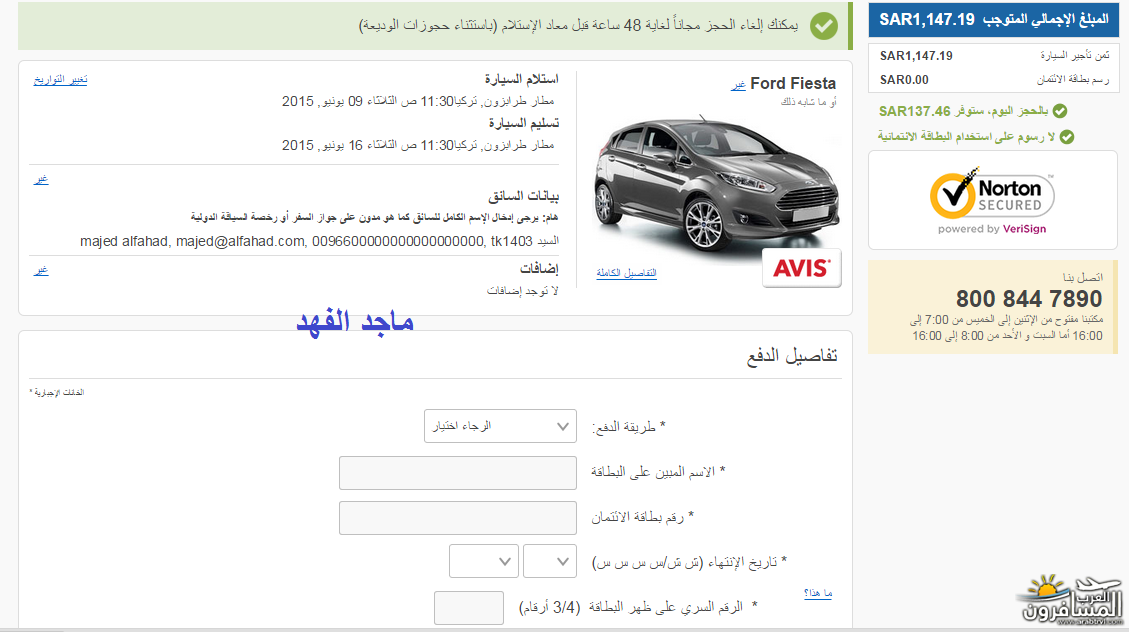Focus the credit card number field
This screenshot has height=632, width=1130.
(x=458, y=518)
